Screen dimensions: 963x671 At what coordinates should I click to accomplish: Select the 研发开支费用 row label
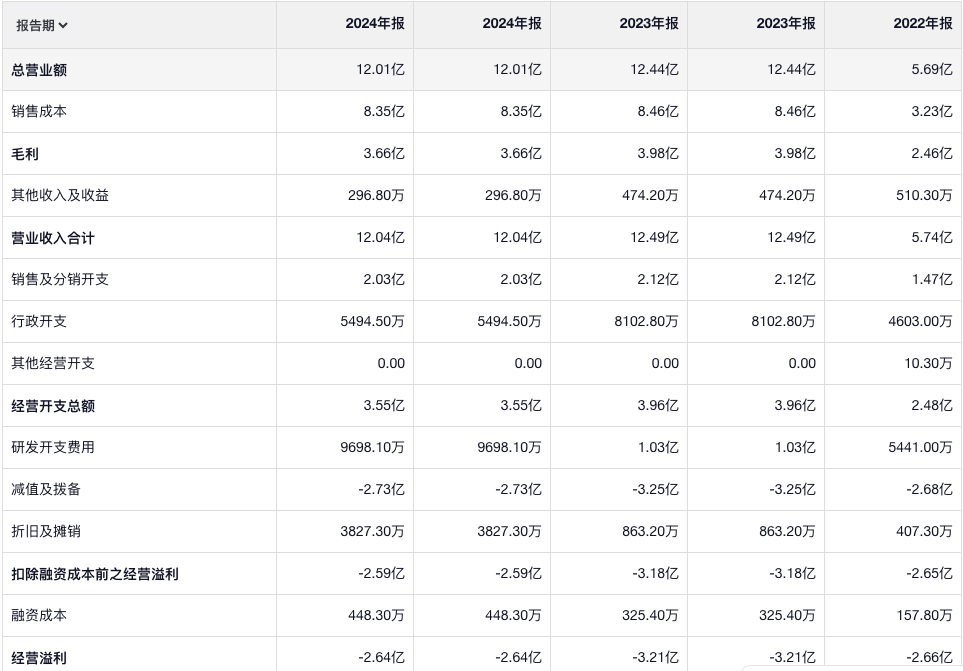[53, 448]
